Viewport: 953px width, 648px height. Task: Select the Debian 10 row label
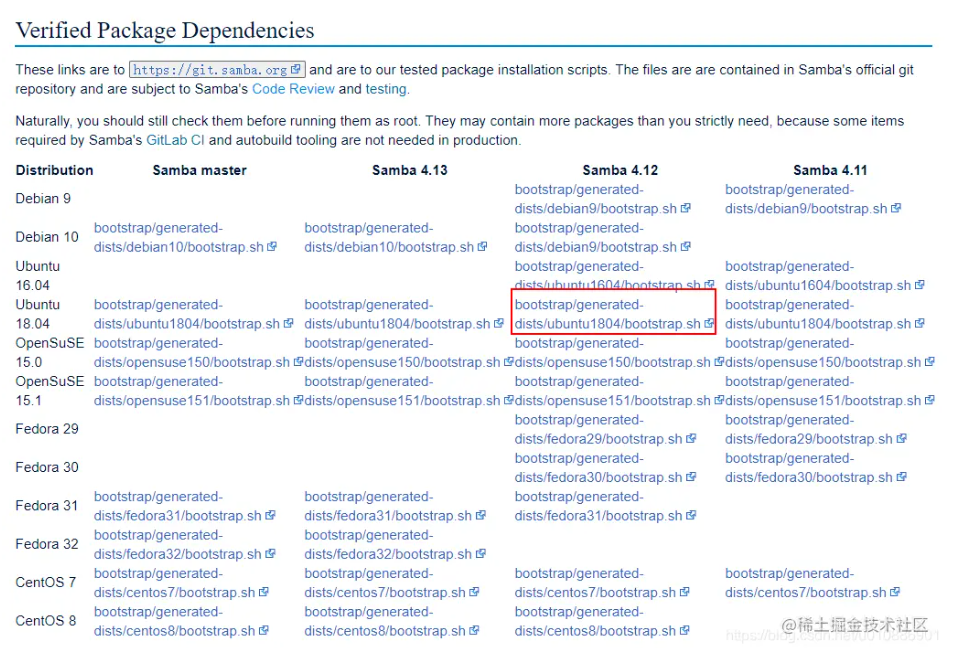tap(47, 237)
